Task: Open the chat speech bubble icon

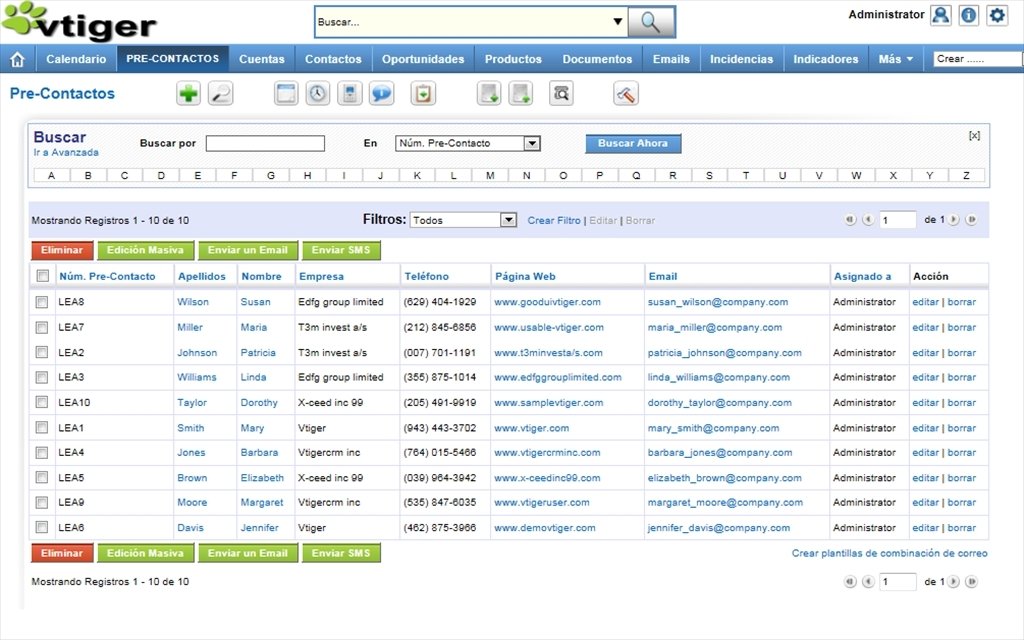Action: coord(381,93)
